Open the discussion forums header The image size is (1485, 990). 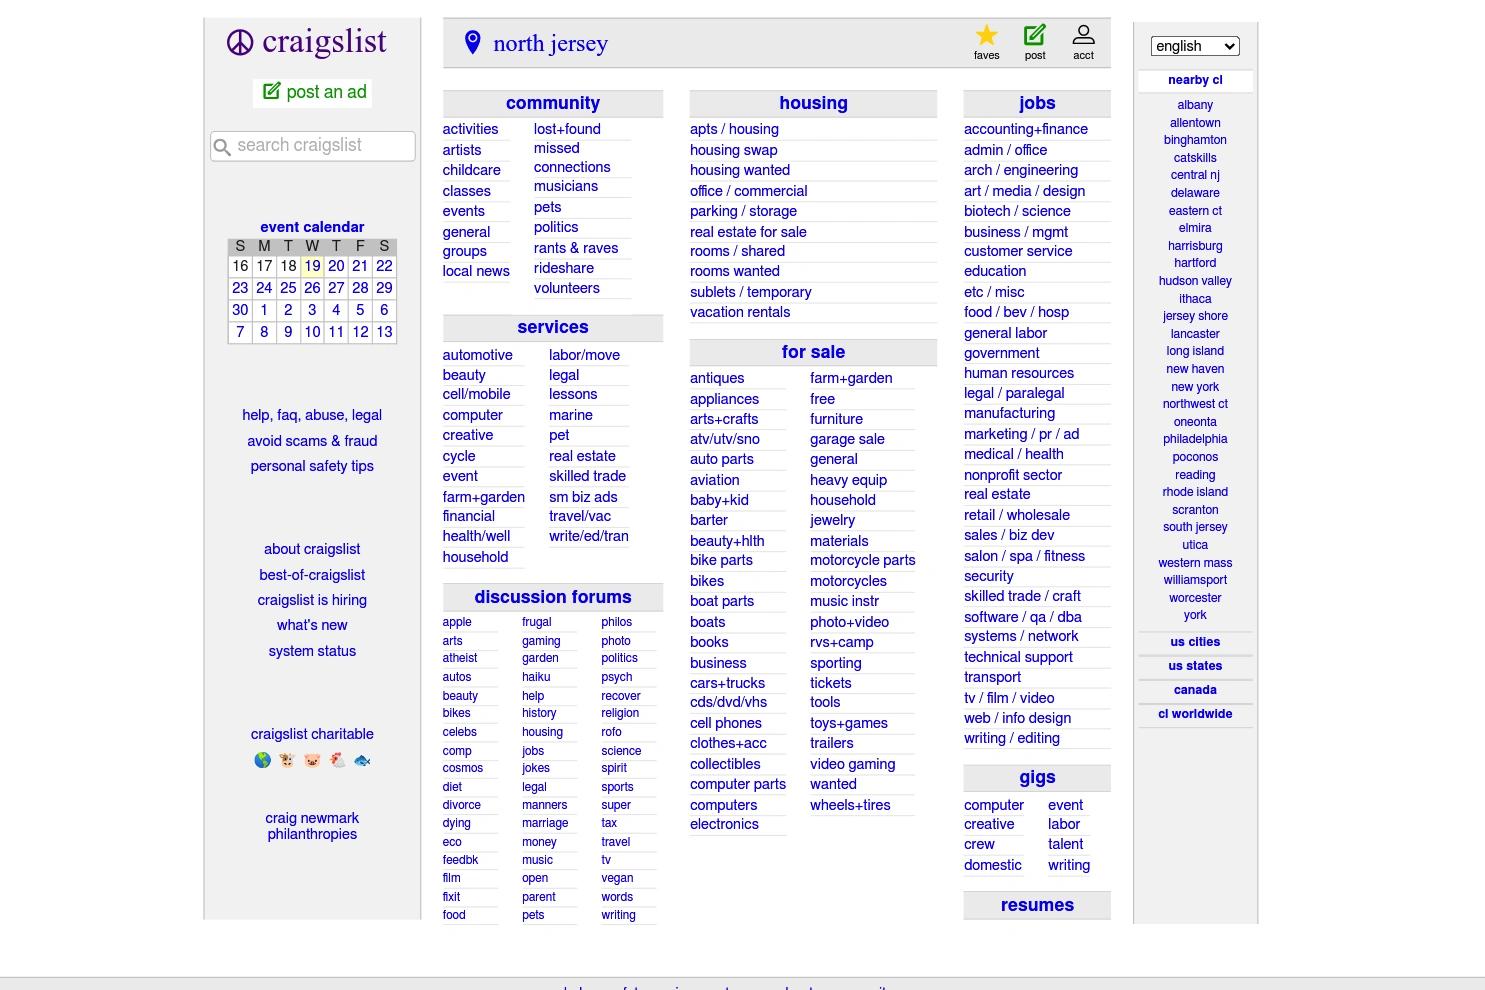[553, 597]
